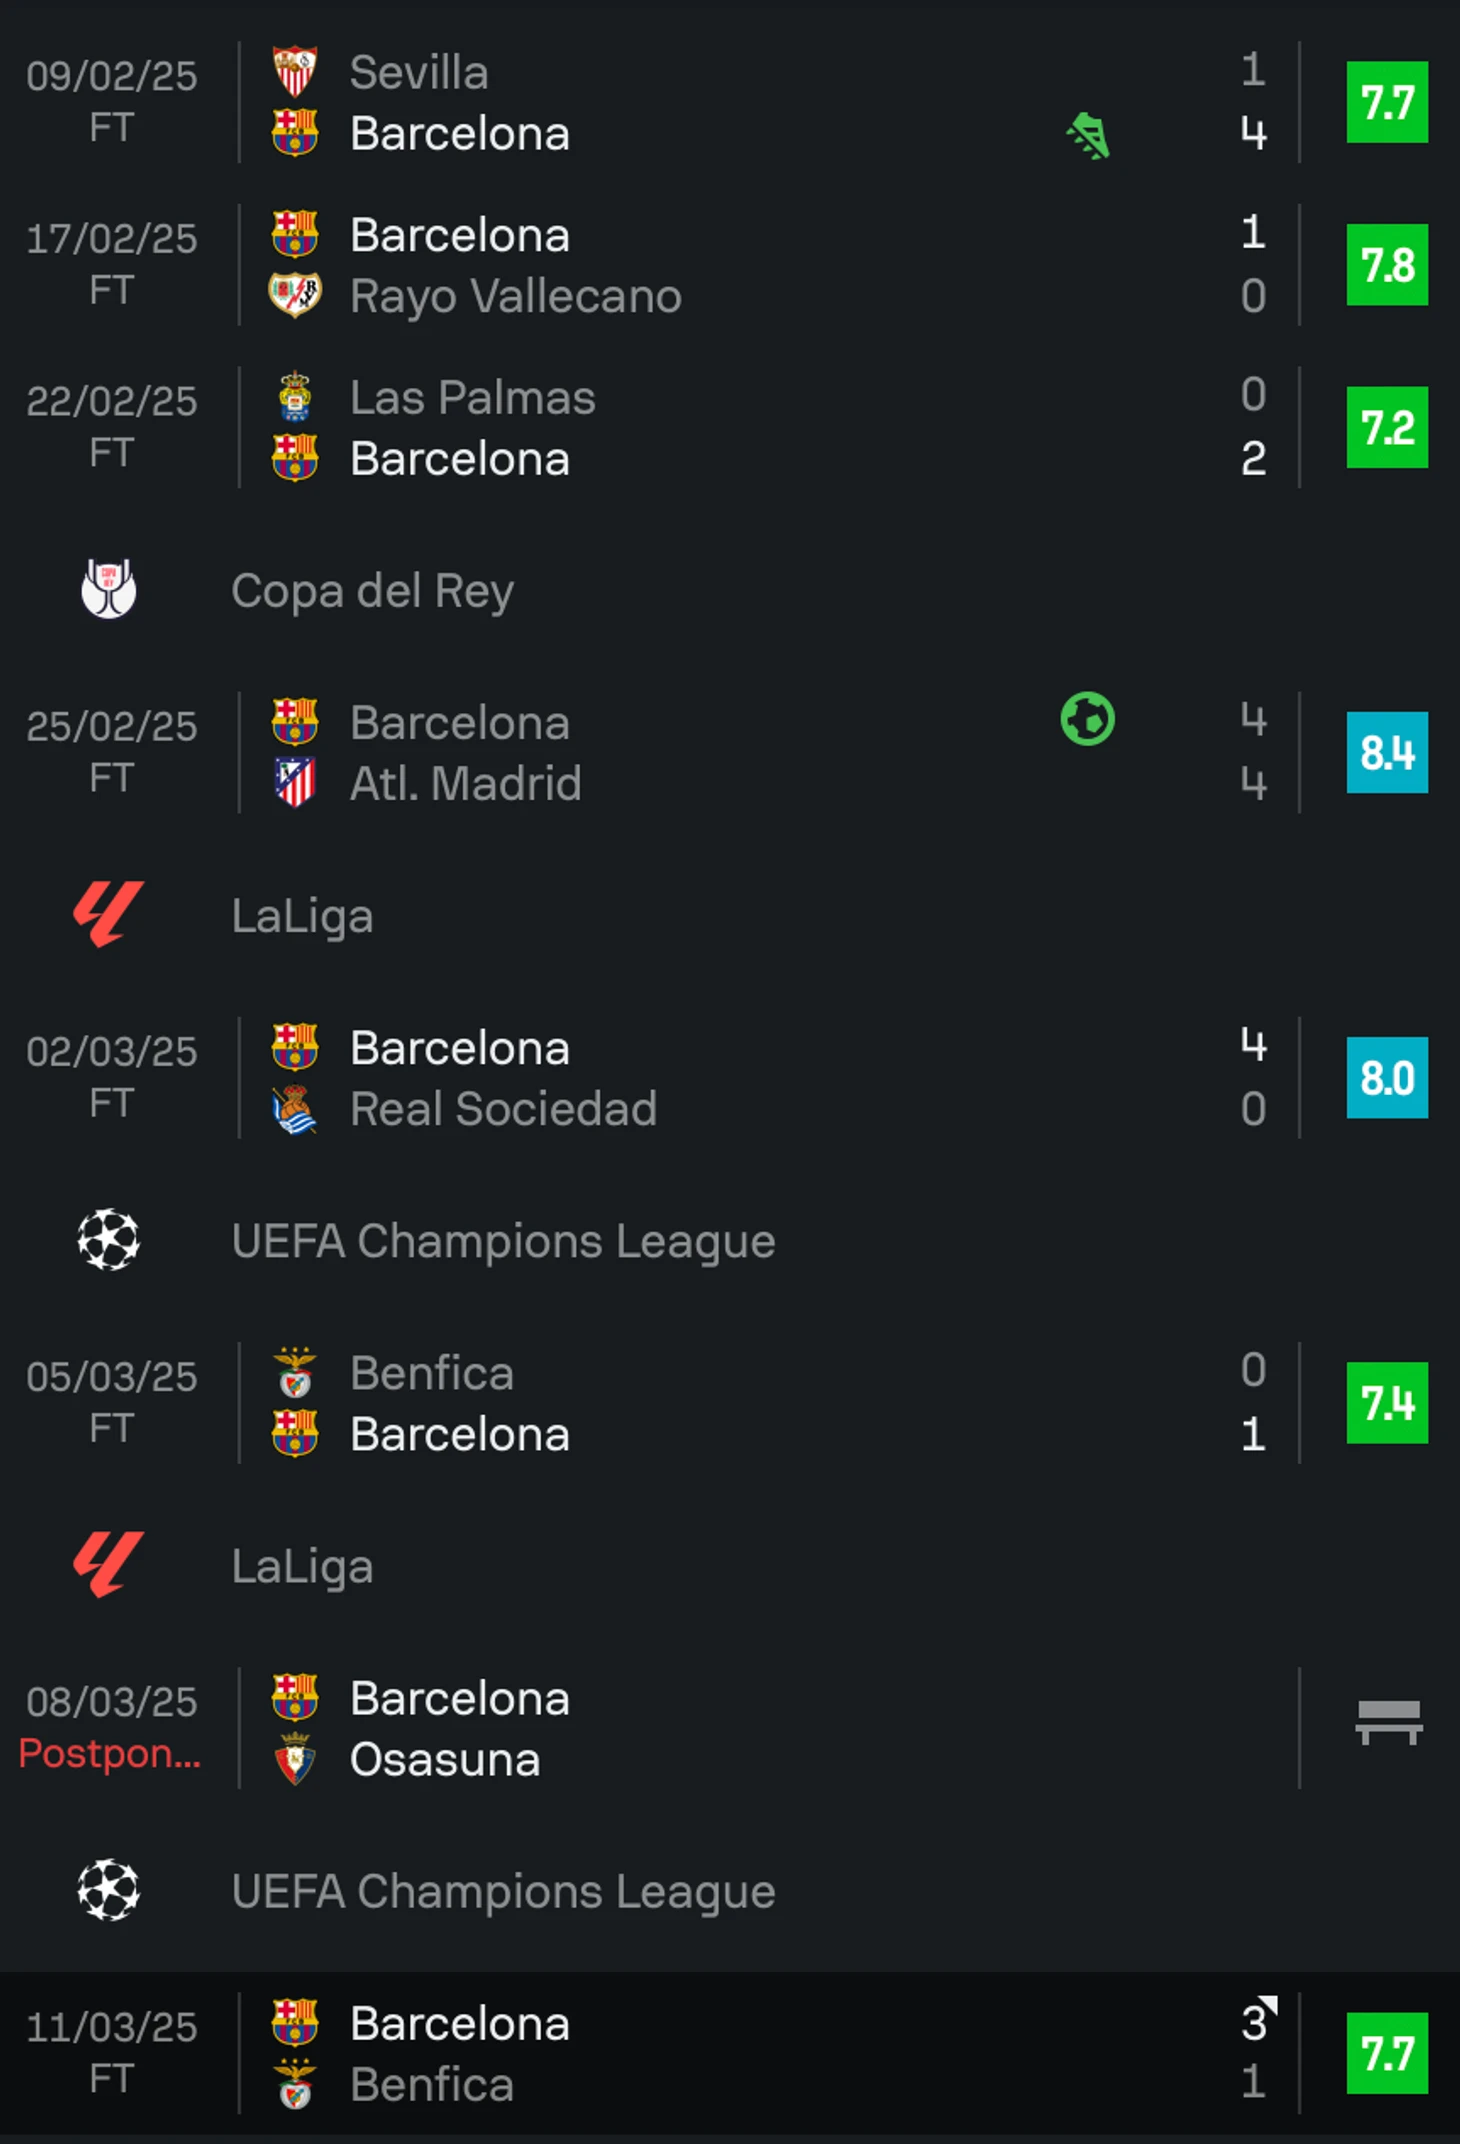Select the Real Sociedad team name
The width and height of the screenshot is (1460, 2144).
click(503, 1109)
